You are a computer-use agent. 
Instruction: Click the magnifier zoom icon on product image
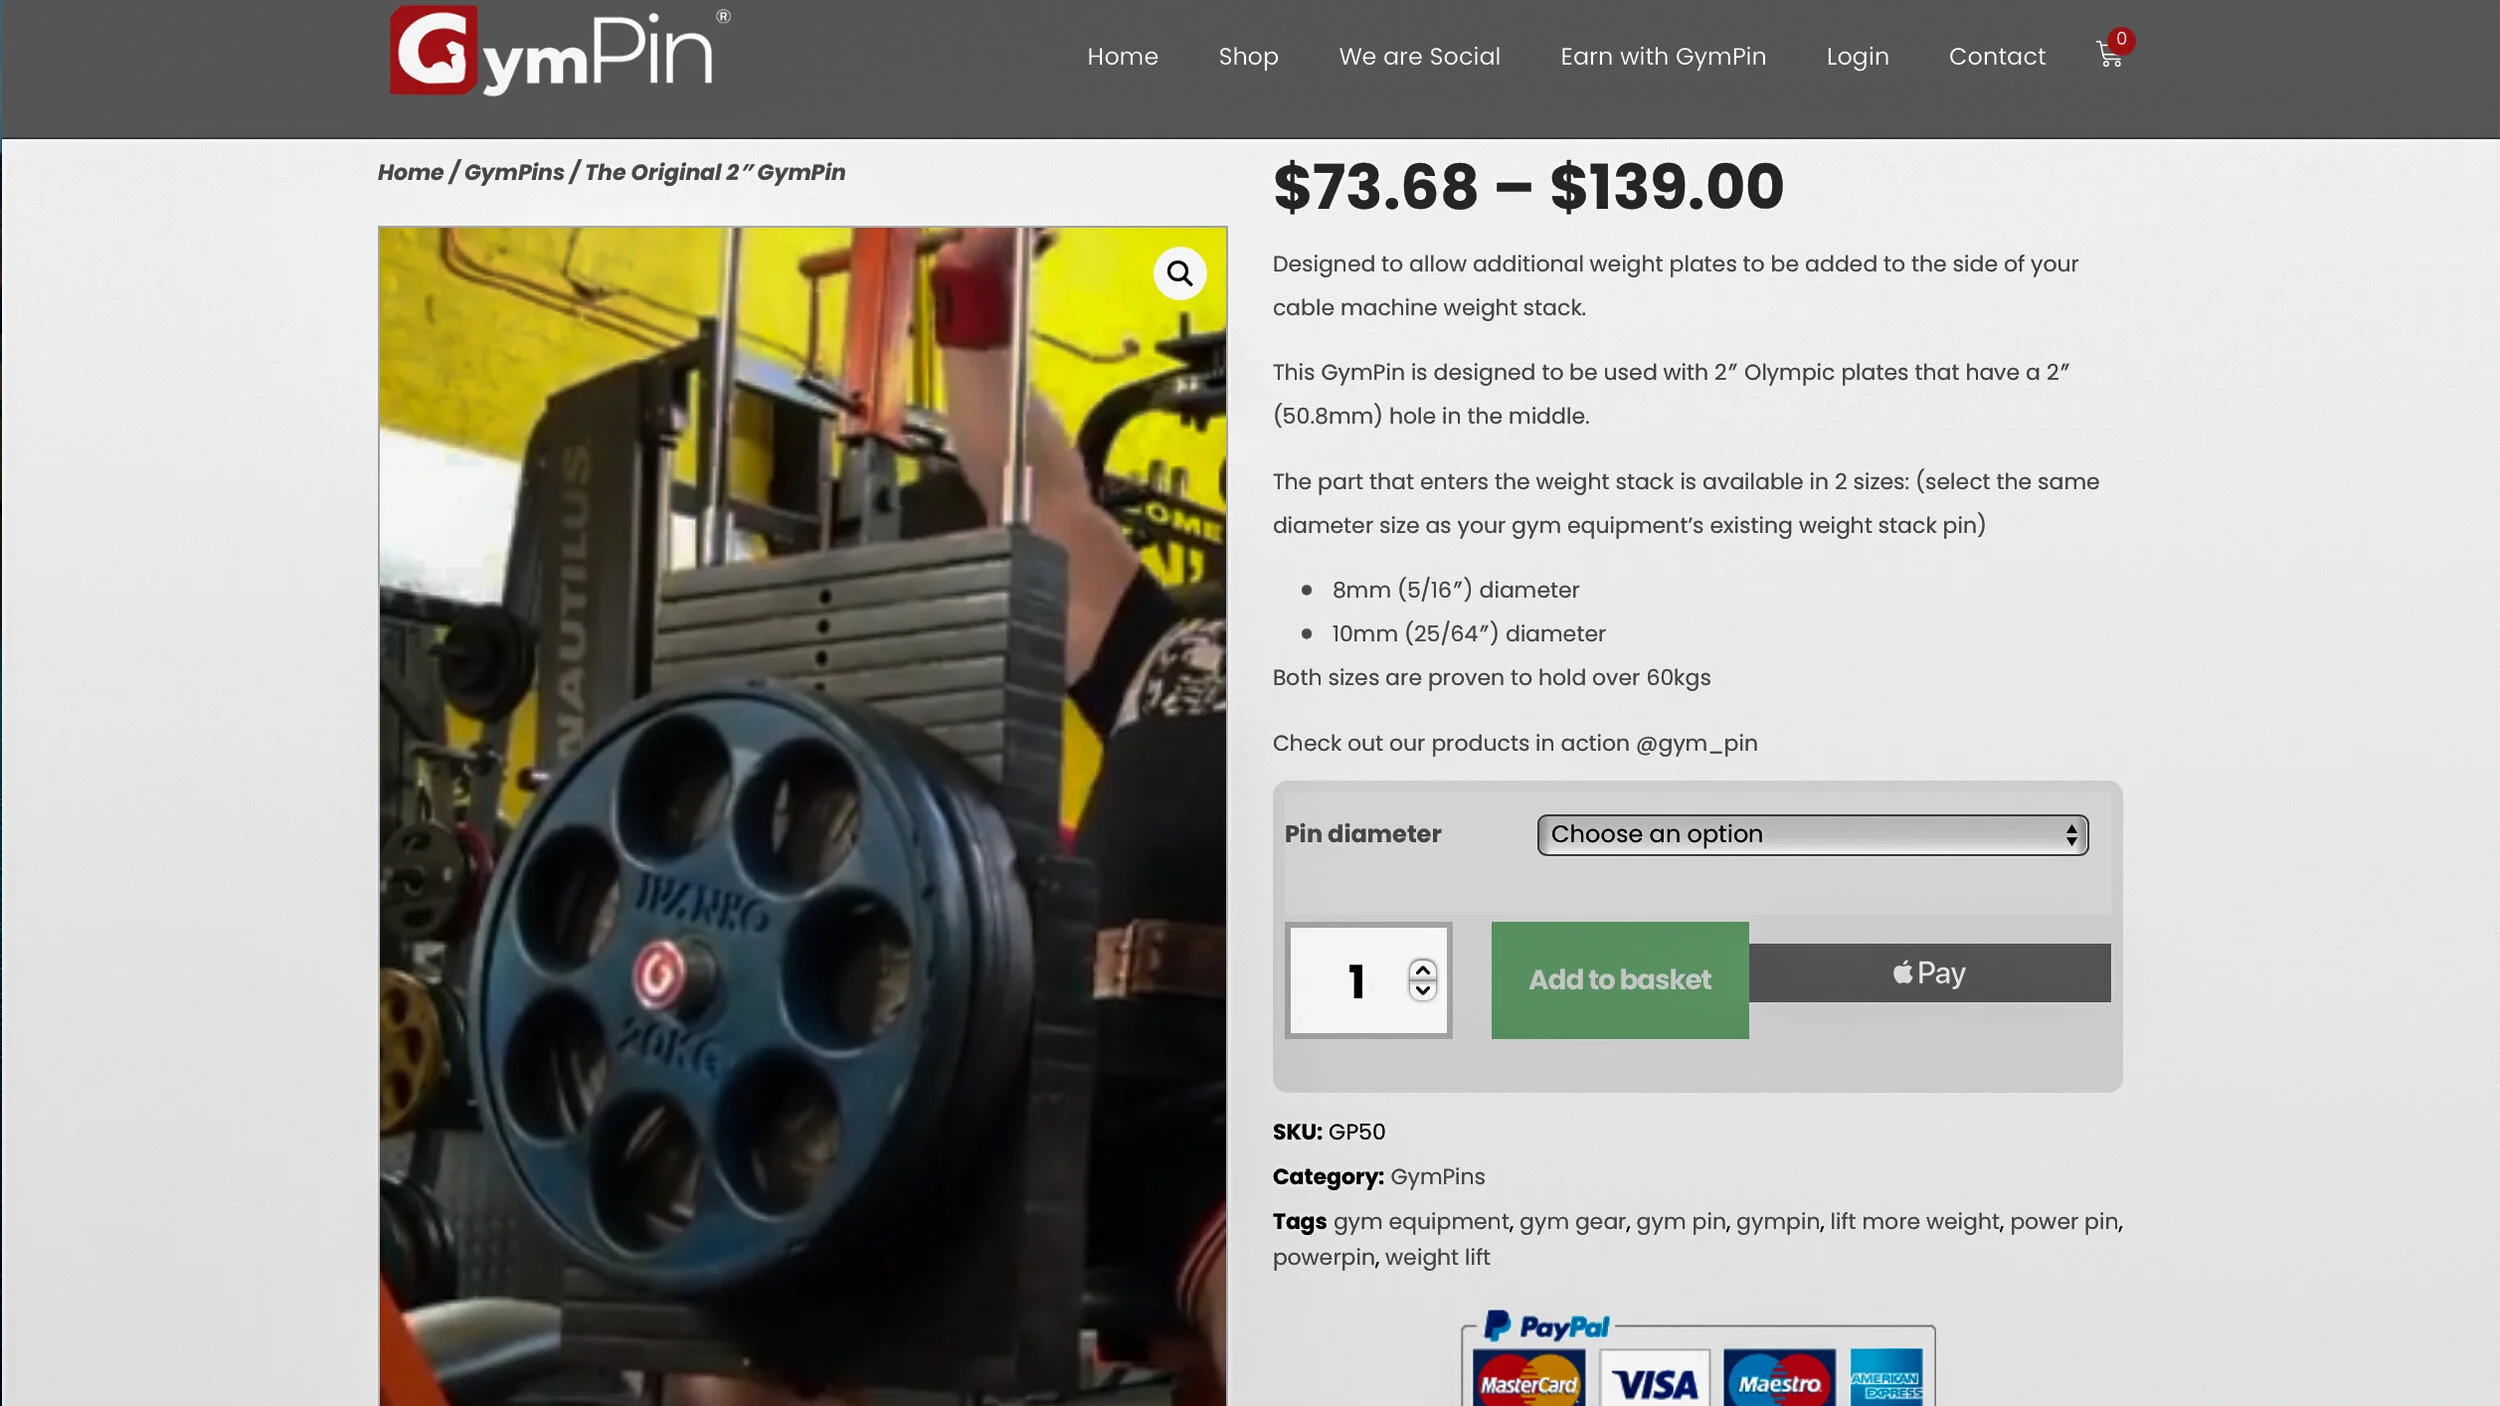coord(1180,273)
